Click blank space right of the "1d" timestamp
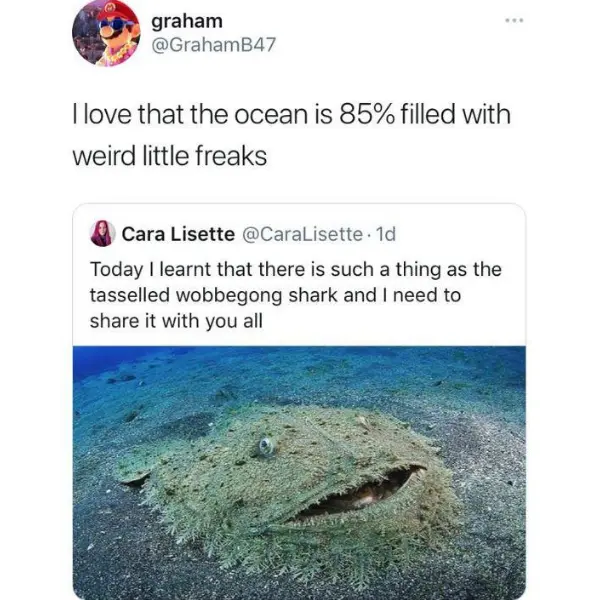The image size is (600, 600). point(460,234)
